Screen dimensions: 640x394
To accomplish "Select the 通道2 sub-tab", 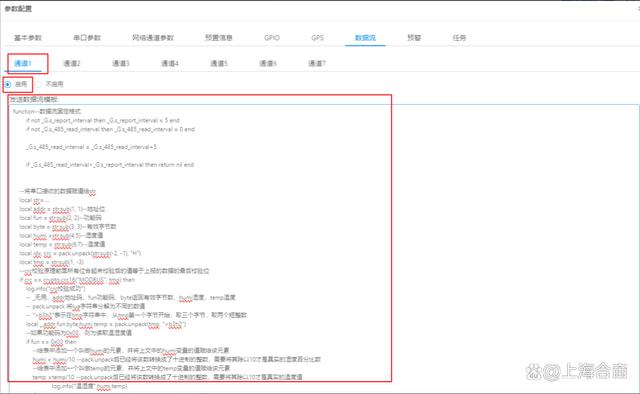I will tap(72, 63).
